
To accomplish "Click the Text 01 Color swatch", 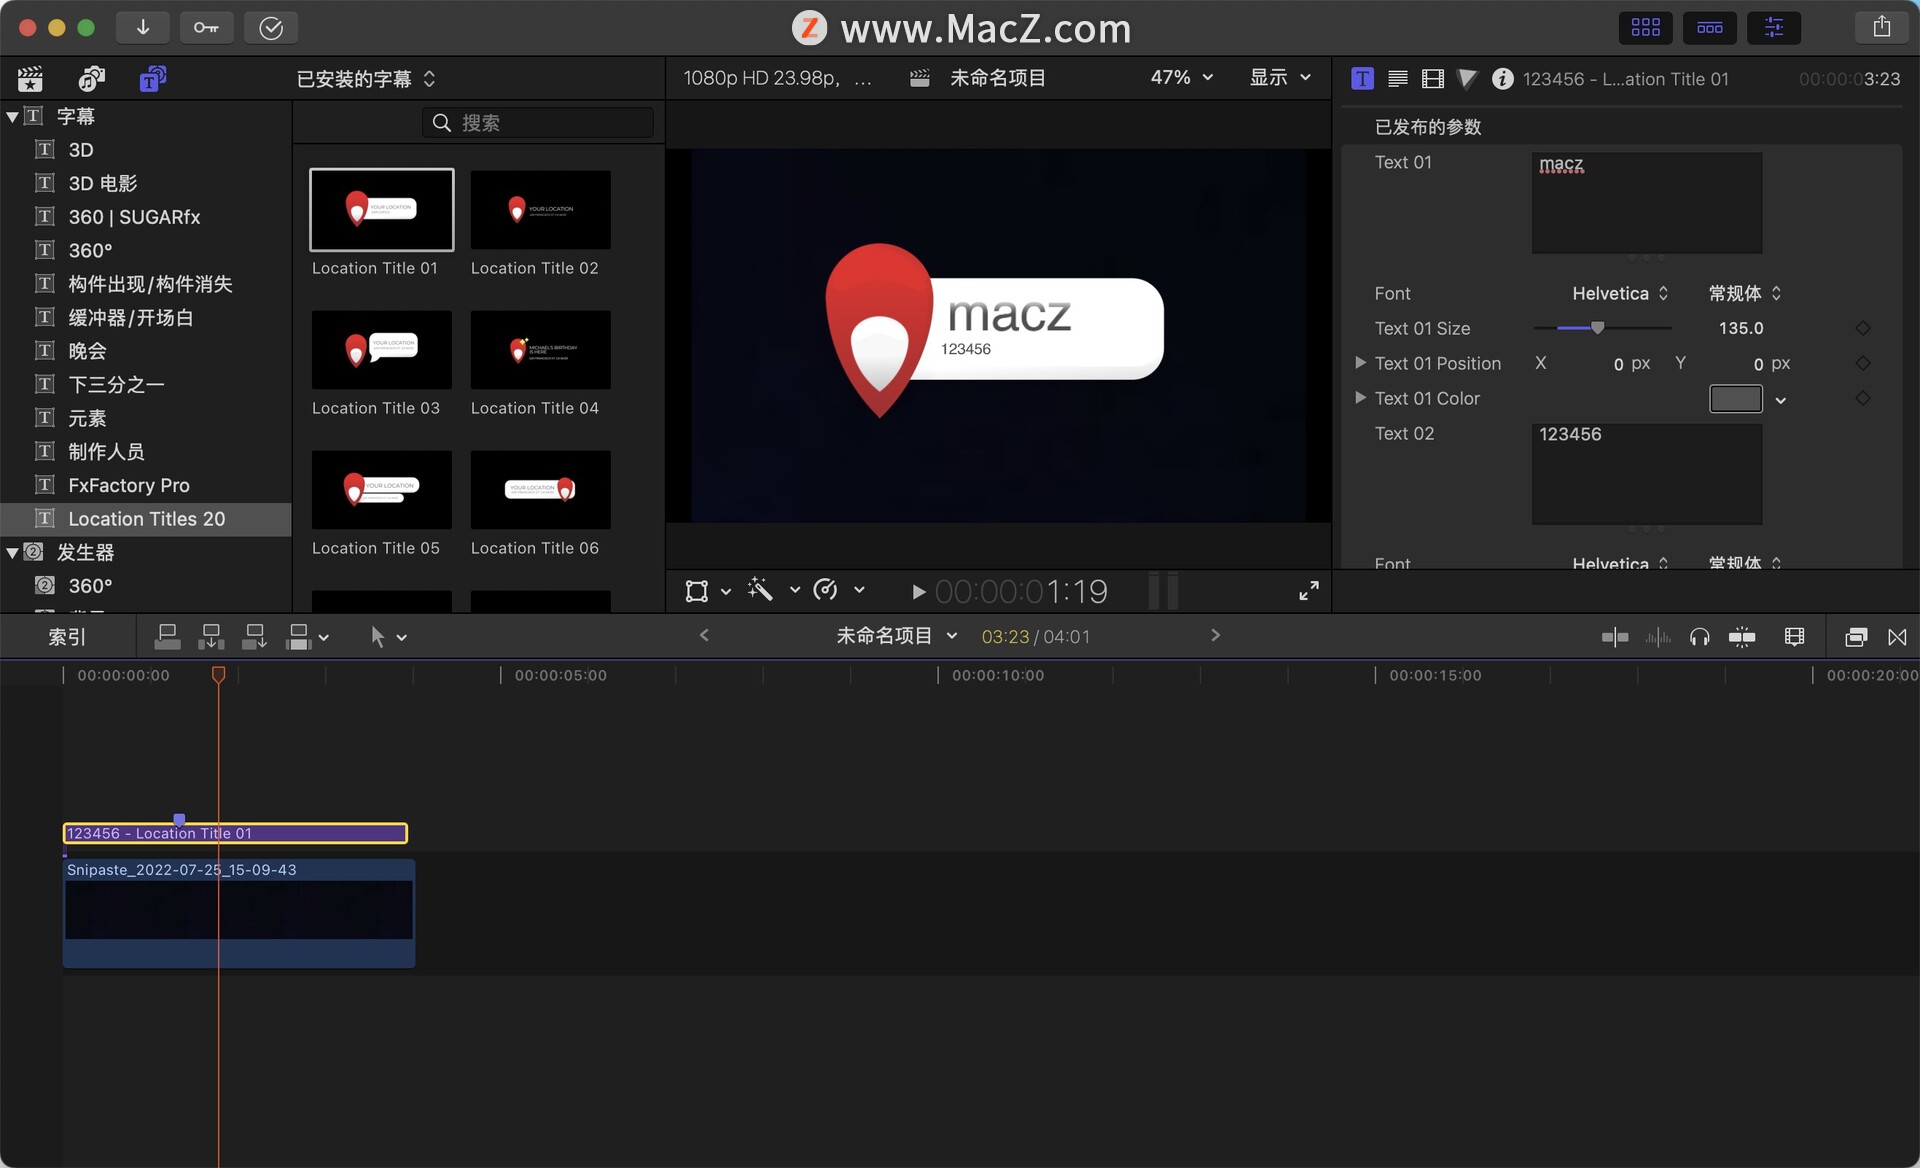I will point(1735,398).
